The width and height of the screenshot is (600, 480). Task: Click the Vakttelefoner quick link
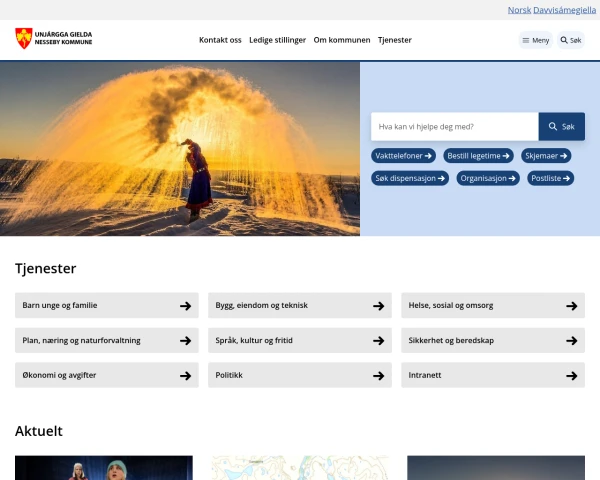point(404,156)
